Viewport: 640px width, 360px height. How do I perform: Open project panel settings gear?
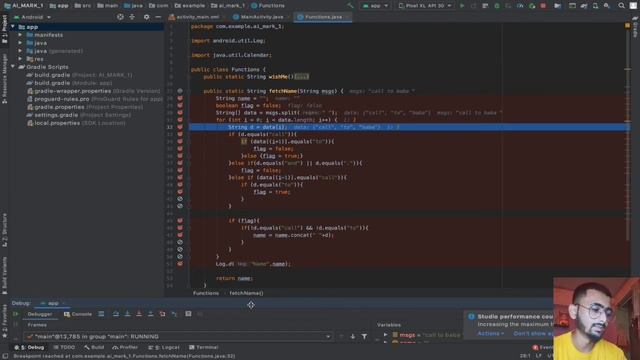[x=147, y=17]
